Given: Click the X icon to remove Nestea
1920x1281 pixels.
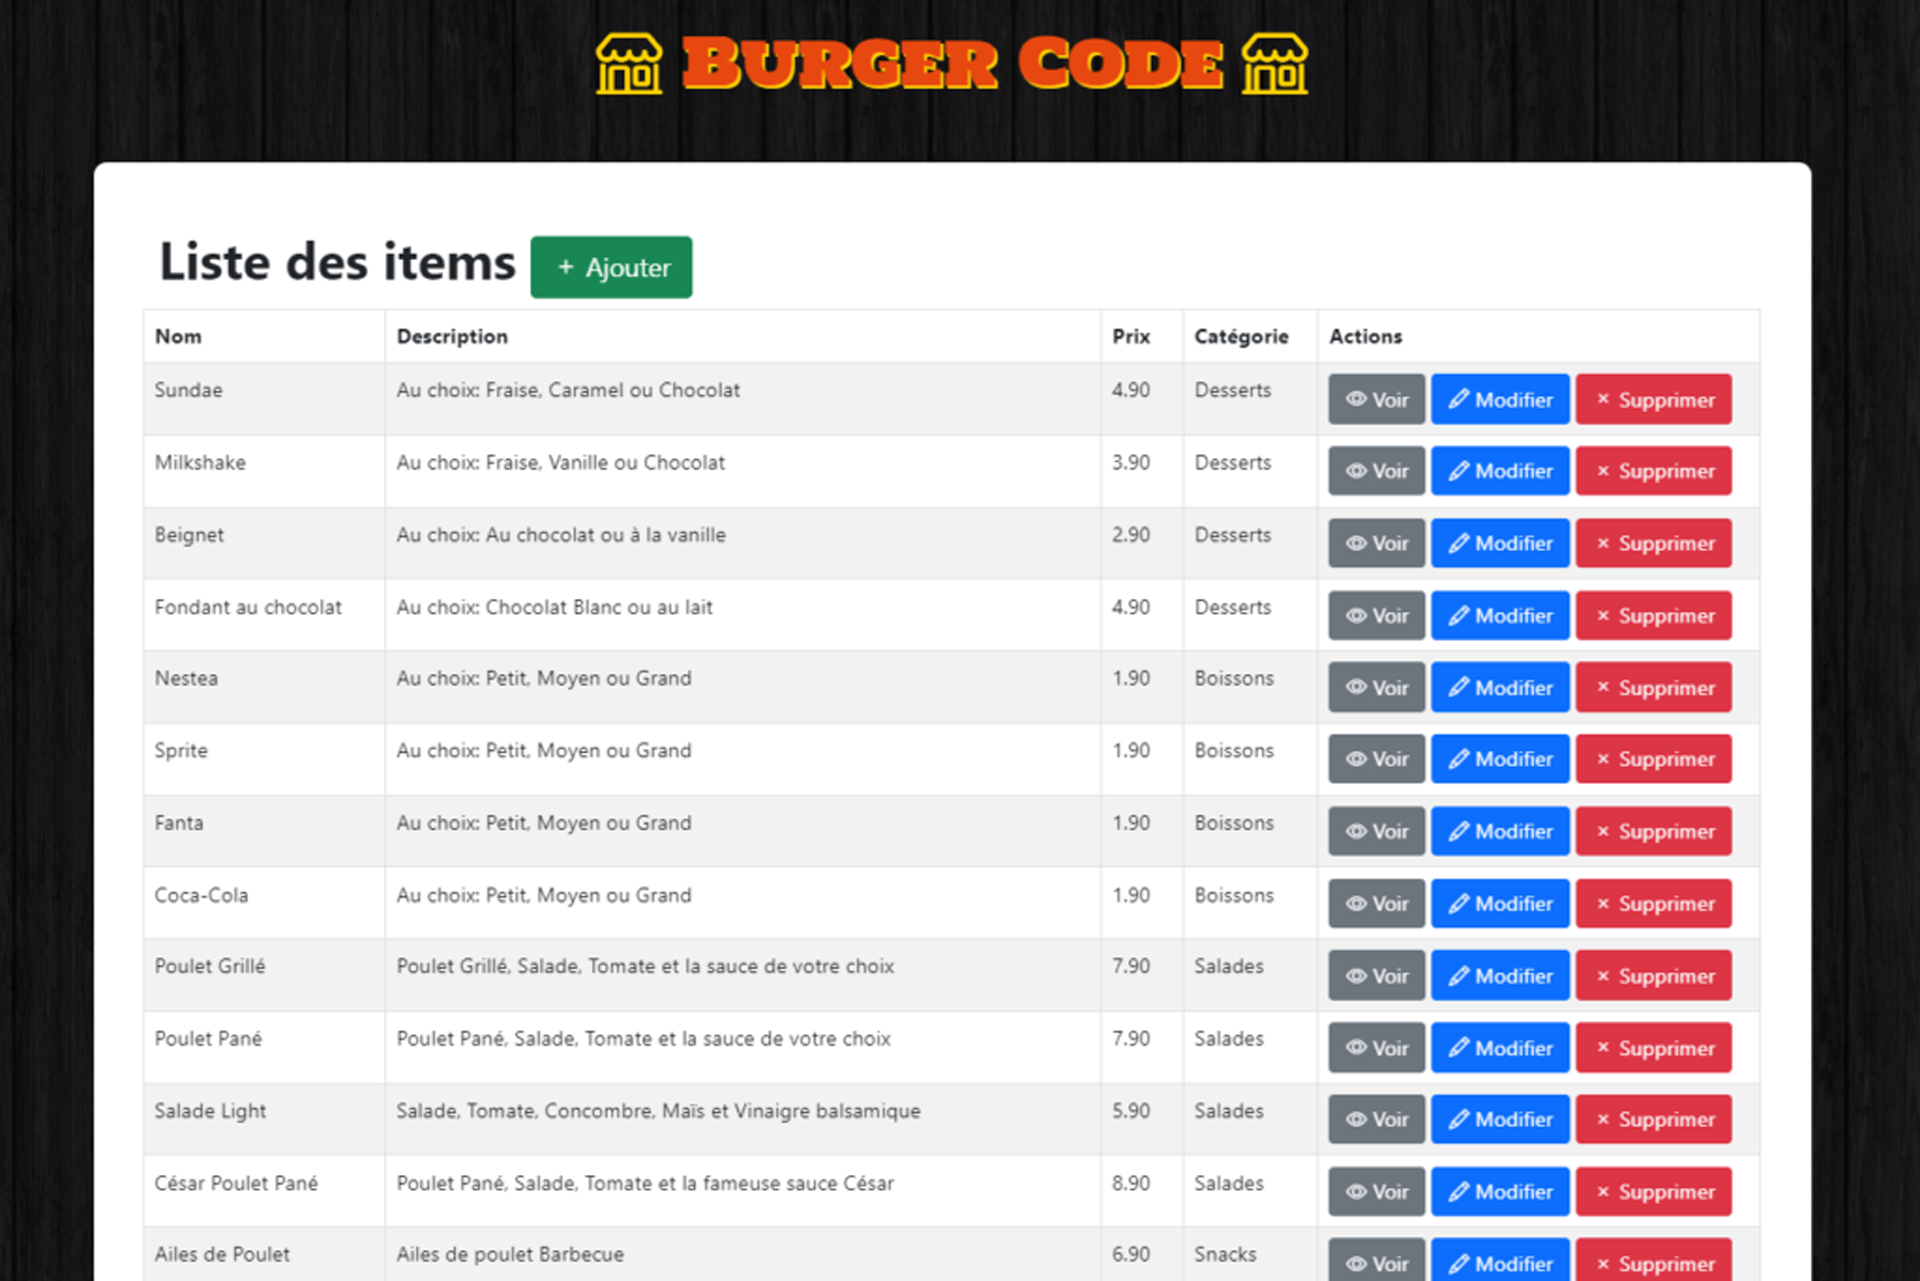Looking at the screenshot, I should [1603, 688].
